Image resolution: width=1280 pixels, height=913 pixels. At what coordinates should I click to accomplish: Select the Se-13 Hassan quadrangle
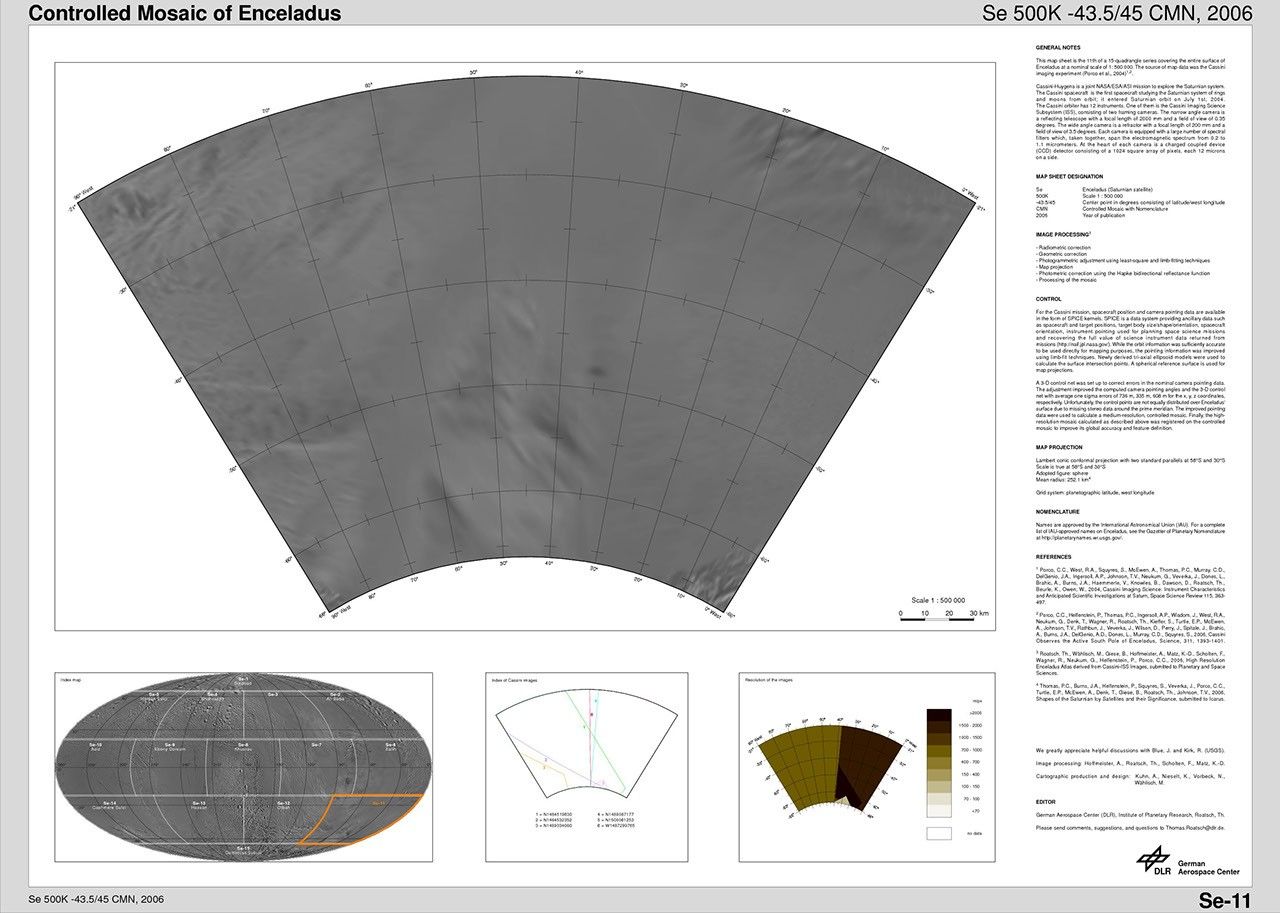198,804
